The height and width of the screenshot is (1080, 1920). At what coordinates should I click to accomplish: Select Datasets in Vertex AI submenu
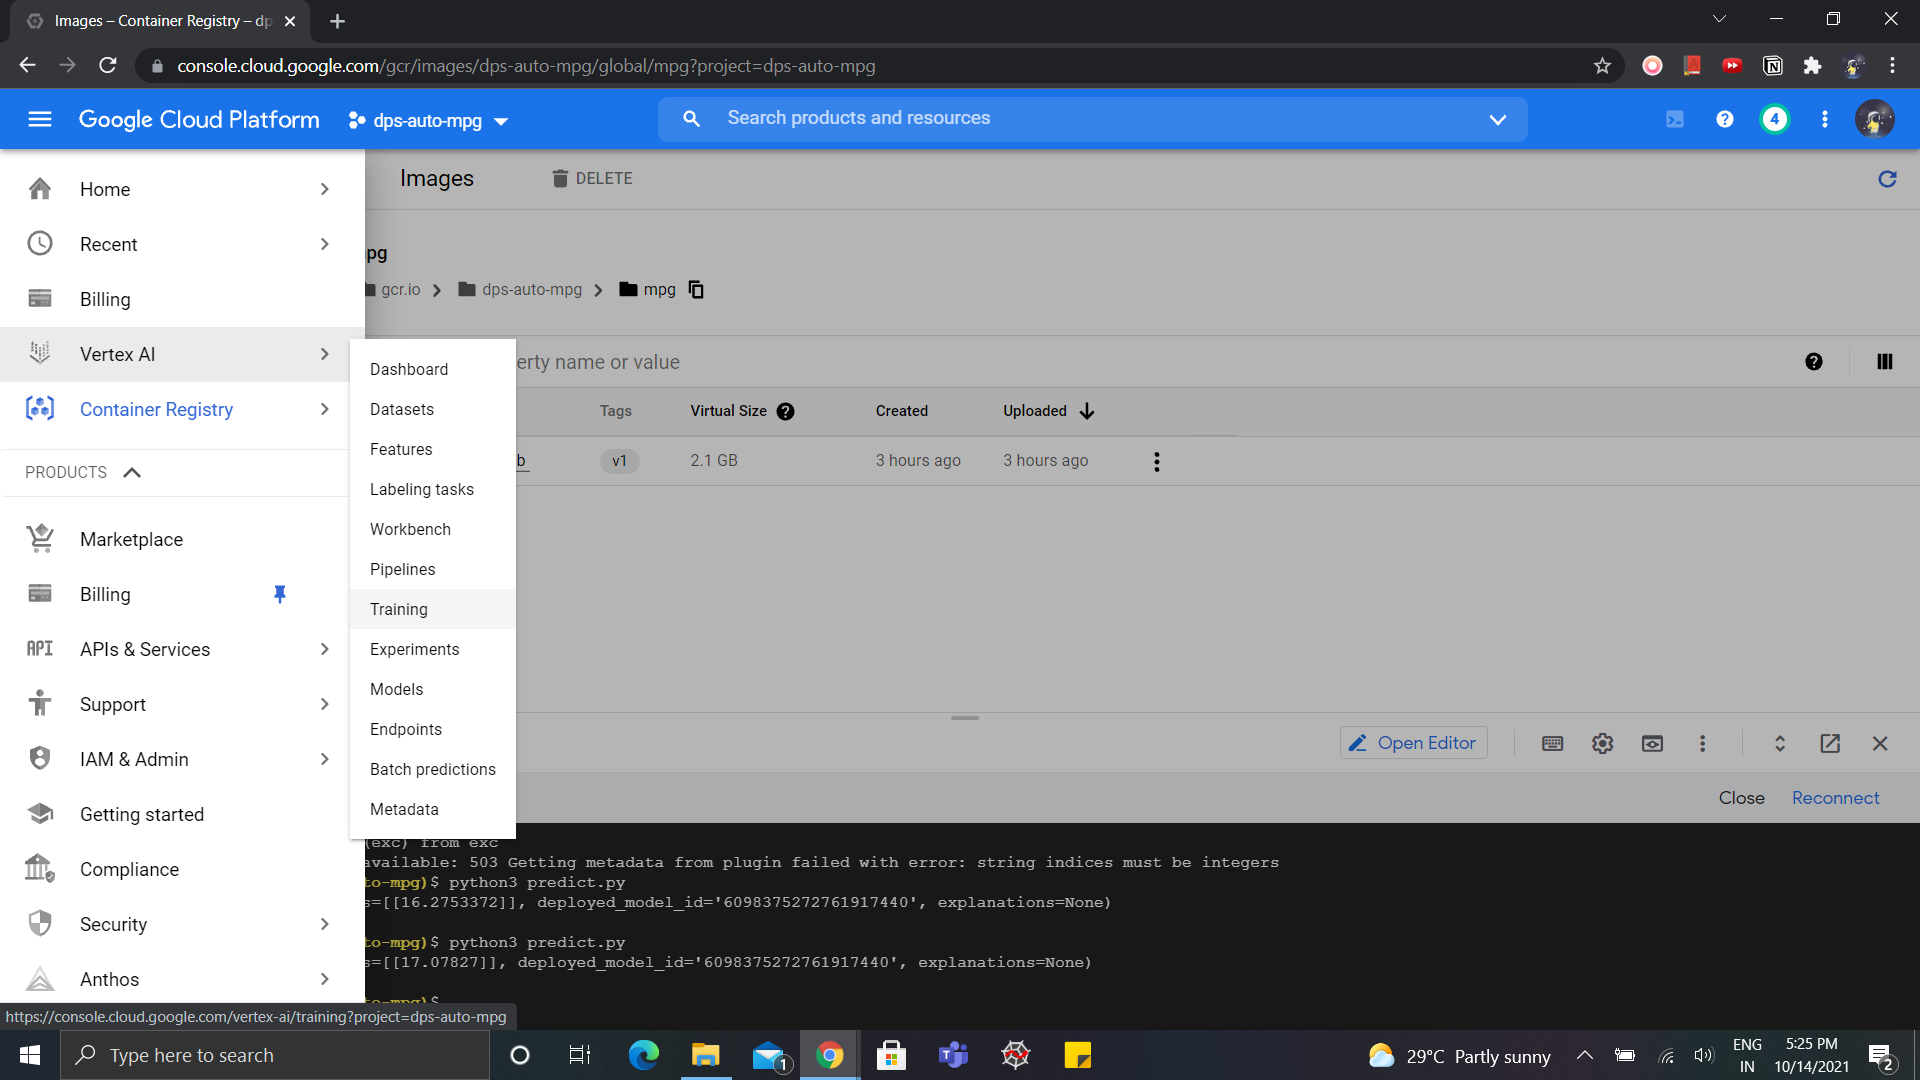point(433,409)
